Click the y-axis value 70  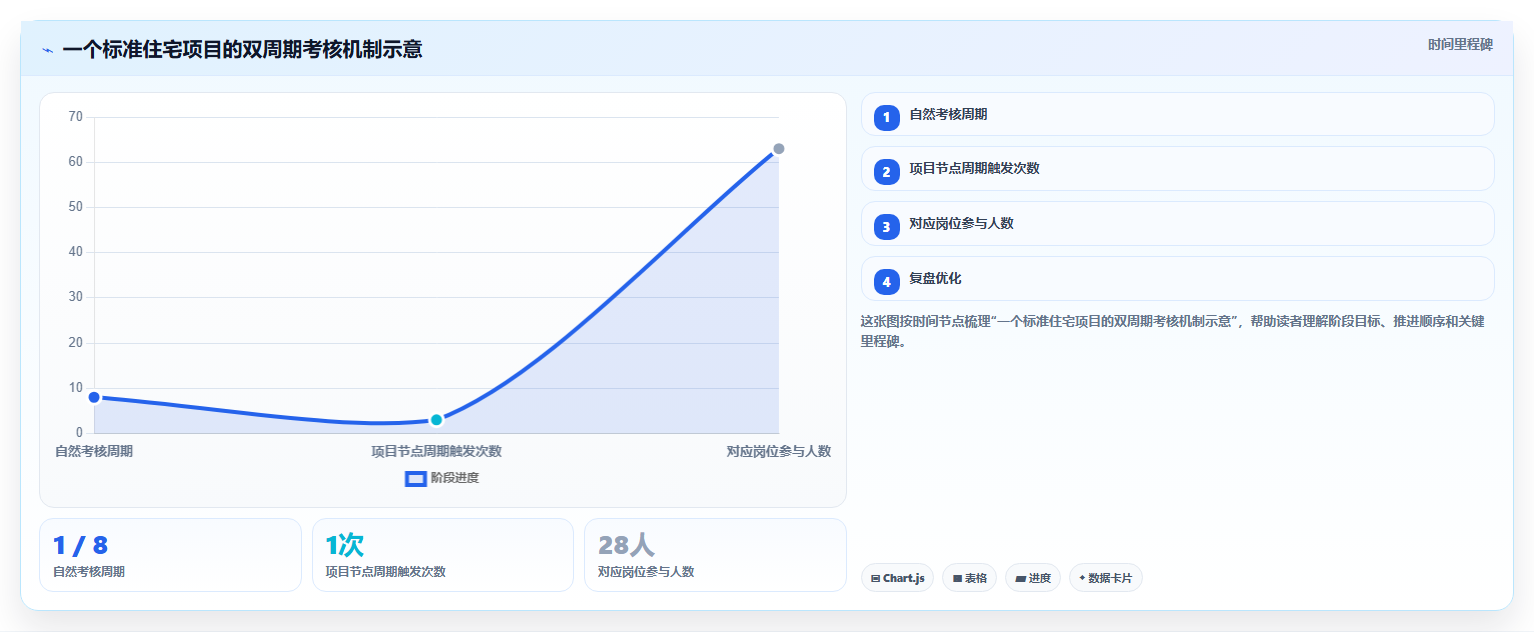76,117
